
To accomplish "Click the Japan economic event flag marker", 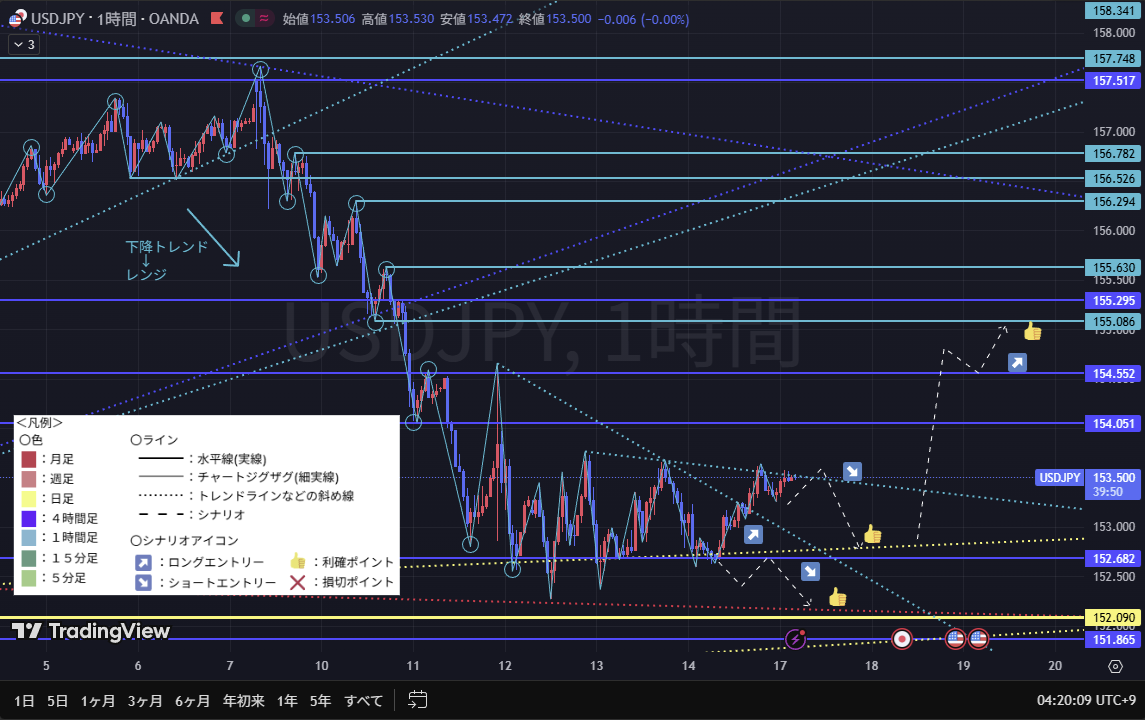I will 902,638.
